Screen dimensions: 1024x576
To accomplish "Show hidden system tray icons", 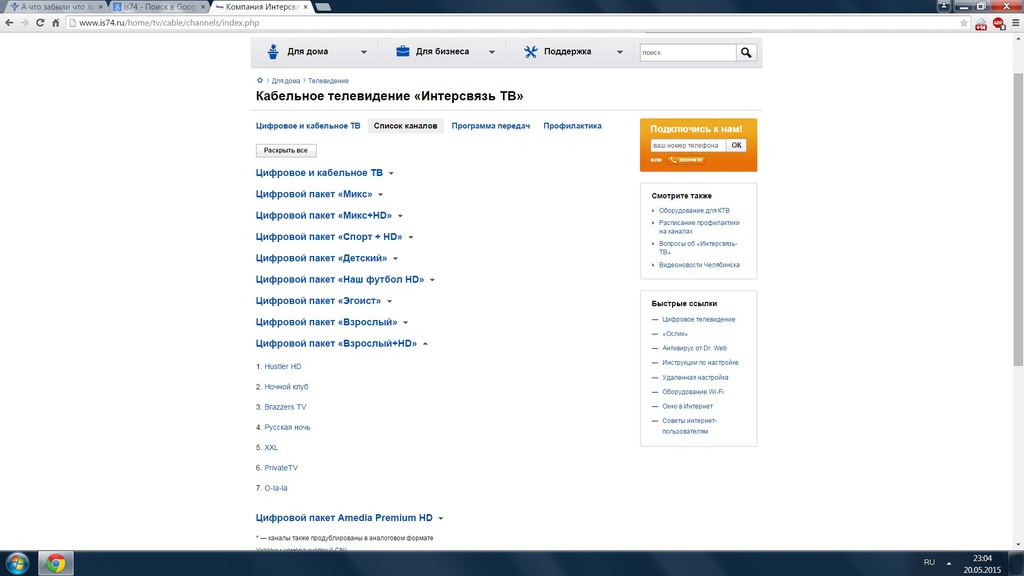I will tap(949, 563).
